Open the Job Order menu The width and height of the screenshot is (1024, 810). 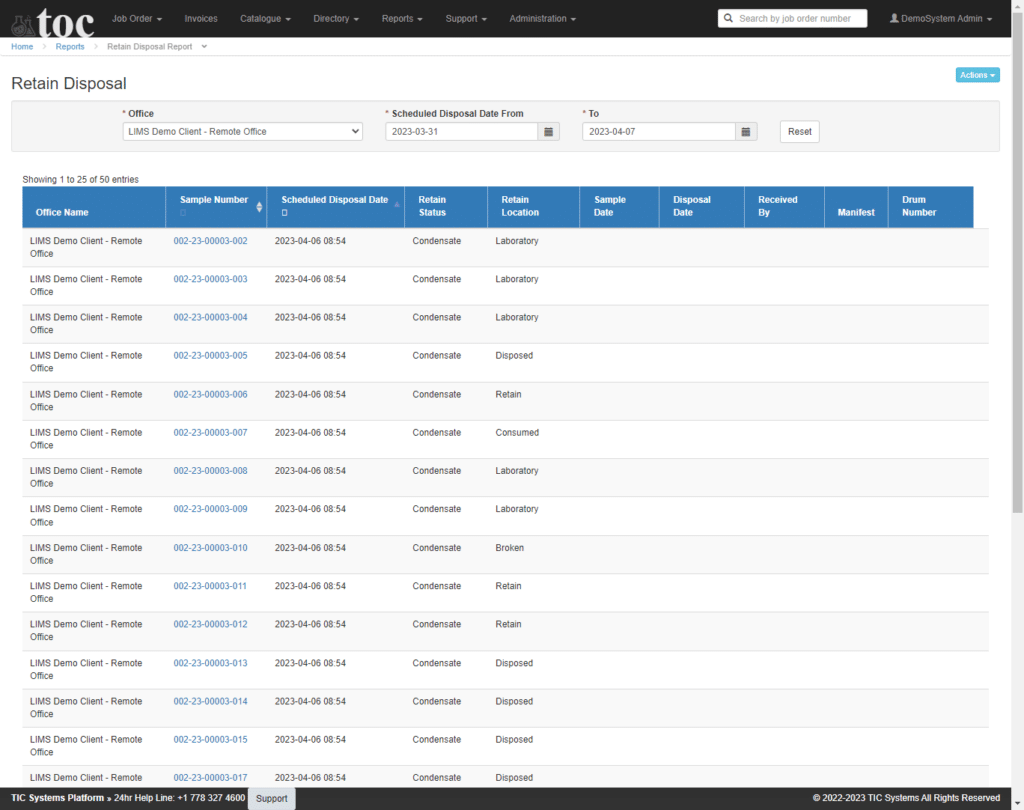coord(136,18)
